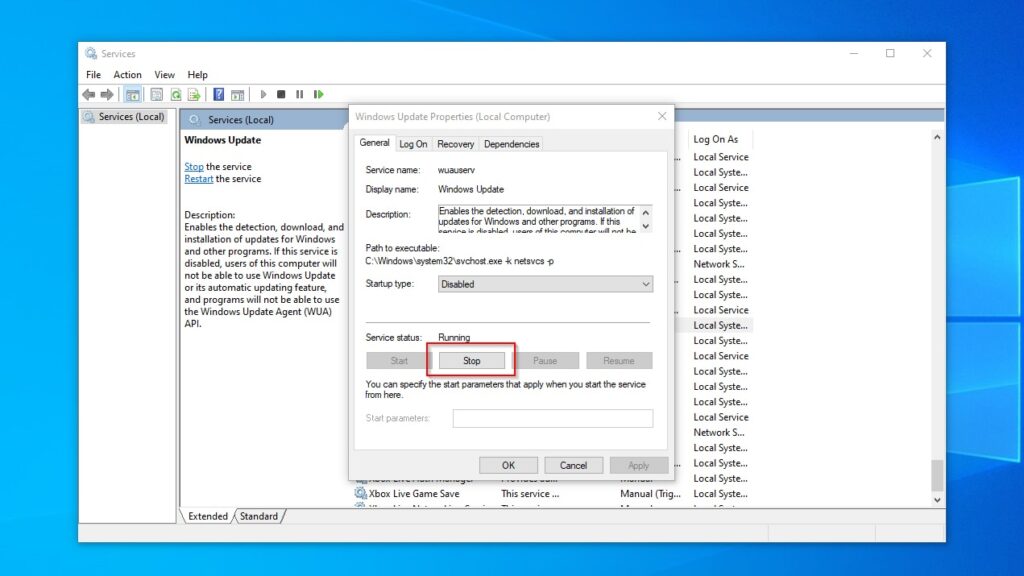Click the Restart Service toolbar icon

(318, 94)
